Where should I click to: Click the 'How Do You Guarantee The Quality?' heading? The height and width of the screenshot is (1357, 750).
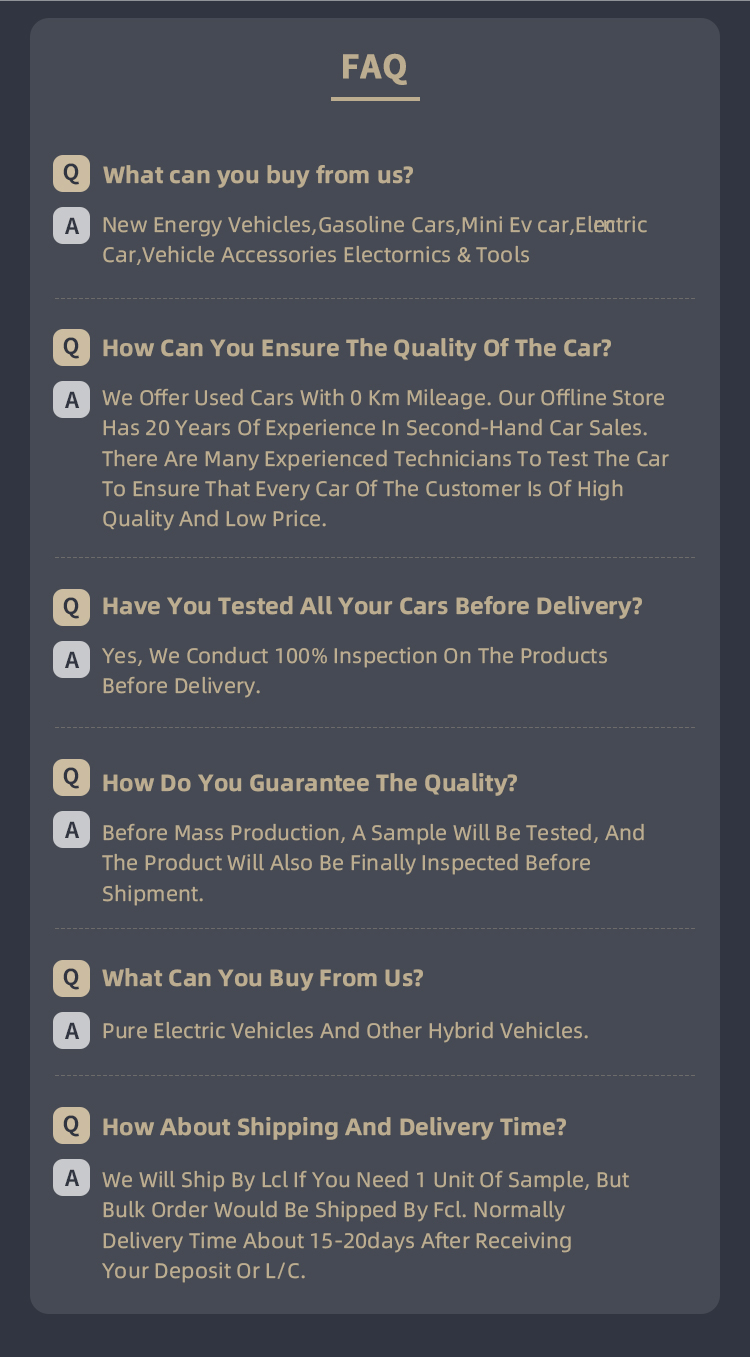point(310,782)
